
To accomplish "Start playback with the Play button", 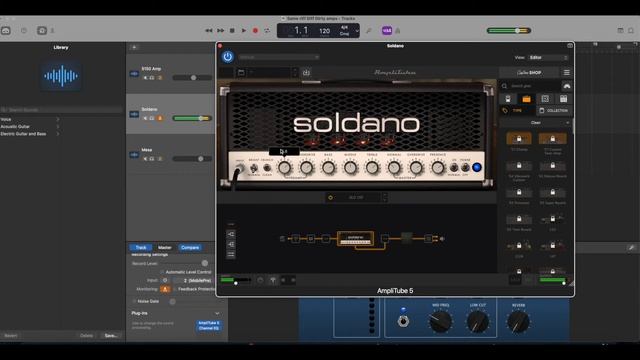I will pos(244,31).
